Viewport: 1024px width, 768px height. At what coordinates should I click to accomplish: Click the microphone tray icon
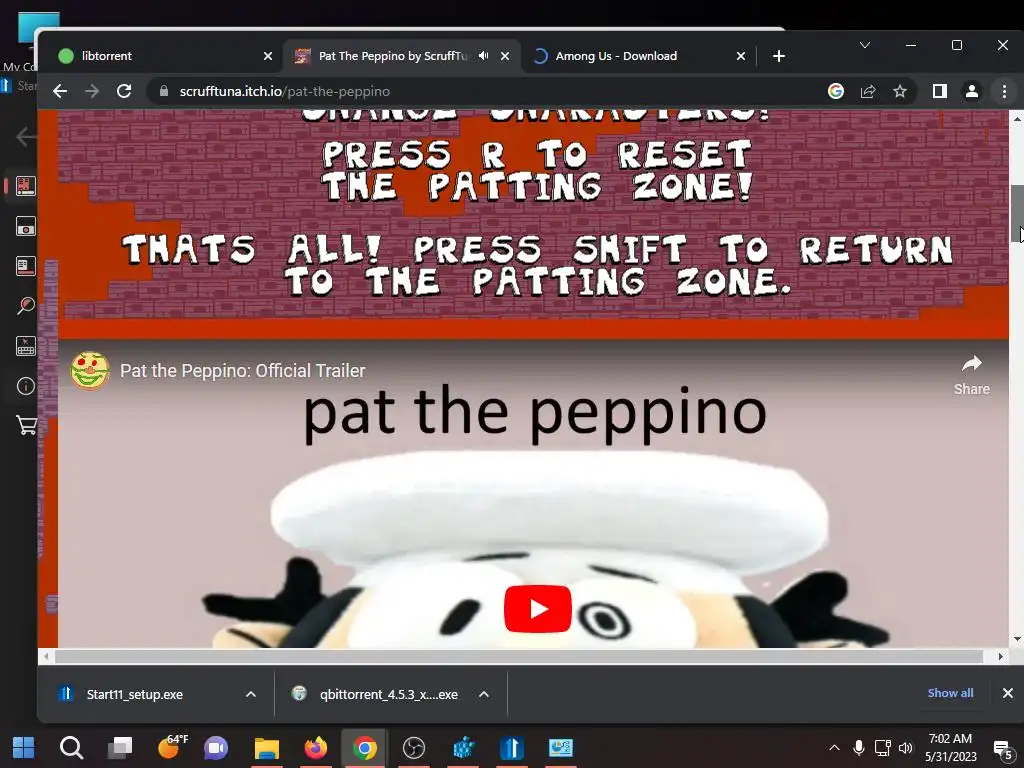pyautogui.click(x=859, y=748)
